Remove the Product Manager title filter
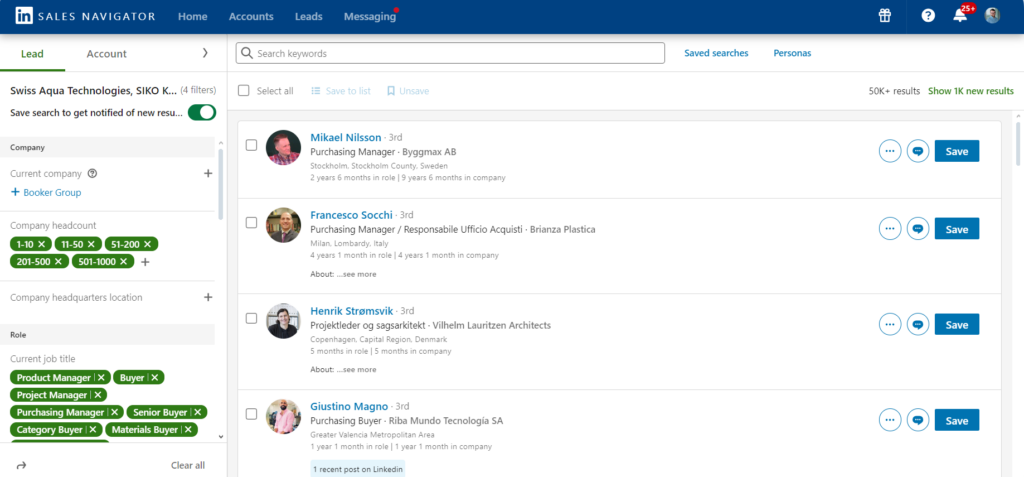Viewport: 1024px width, 477px height. pos(101,378)
